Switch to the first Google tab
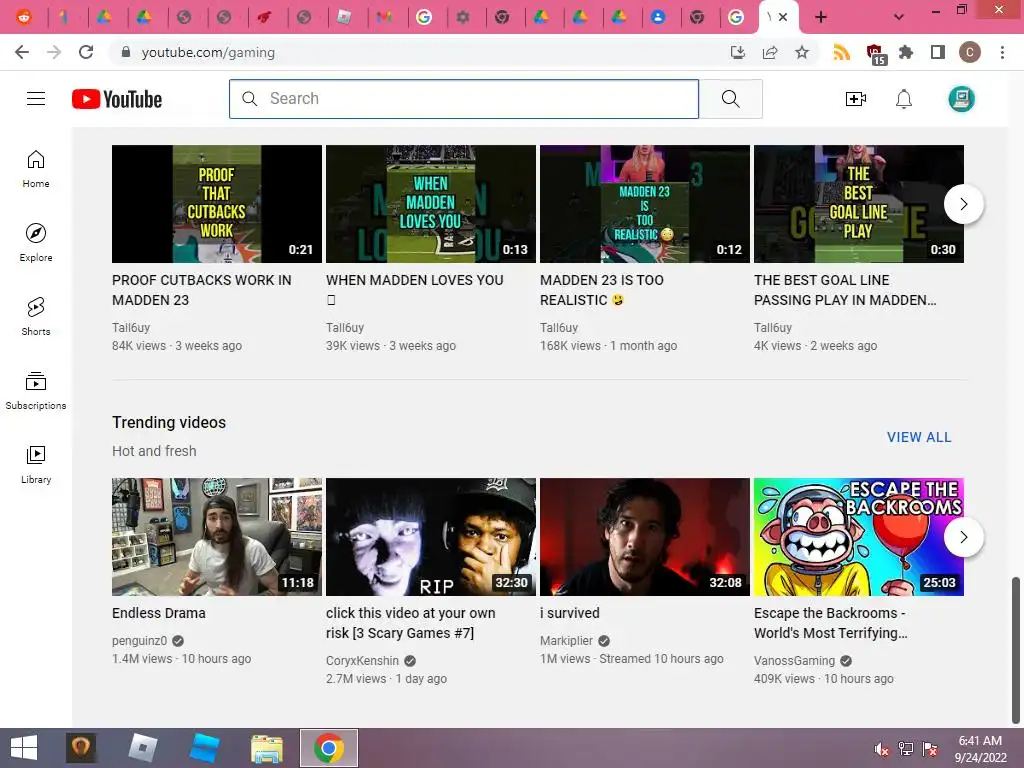The width and height of the screenshot is (1024, 768). pos(424,17)
